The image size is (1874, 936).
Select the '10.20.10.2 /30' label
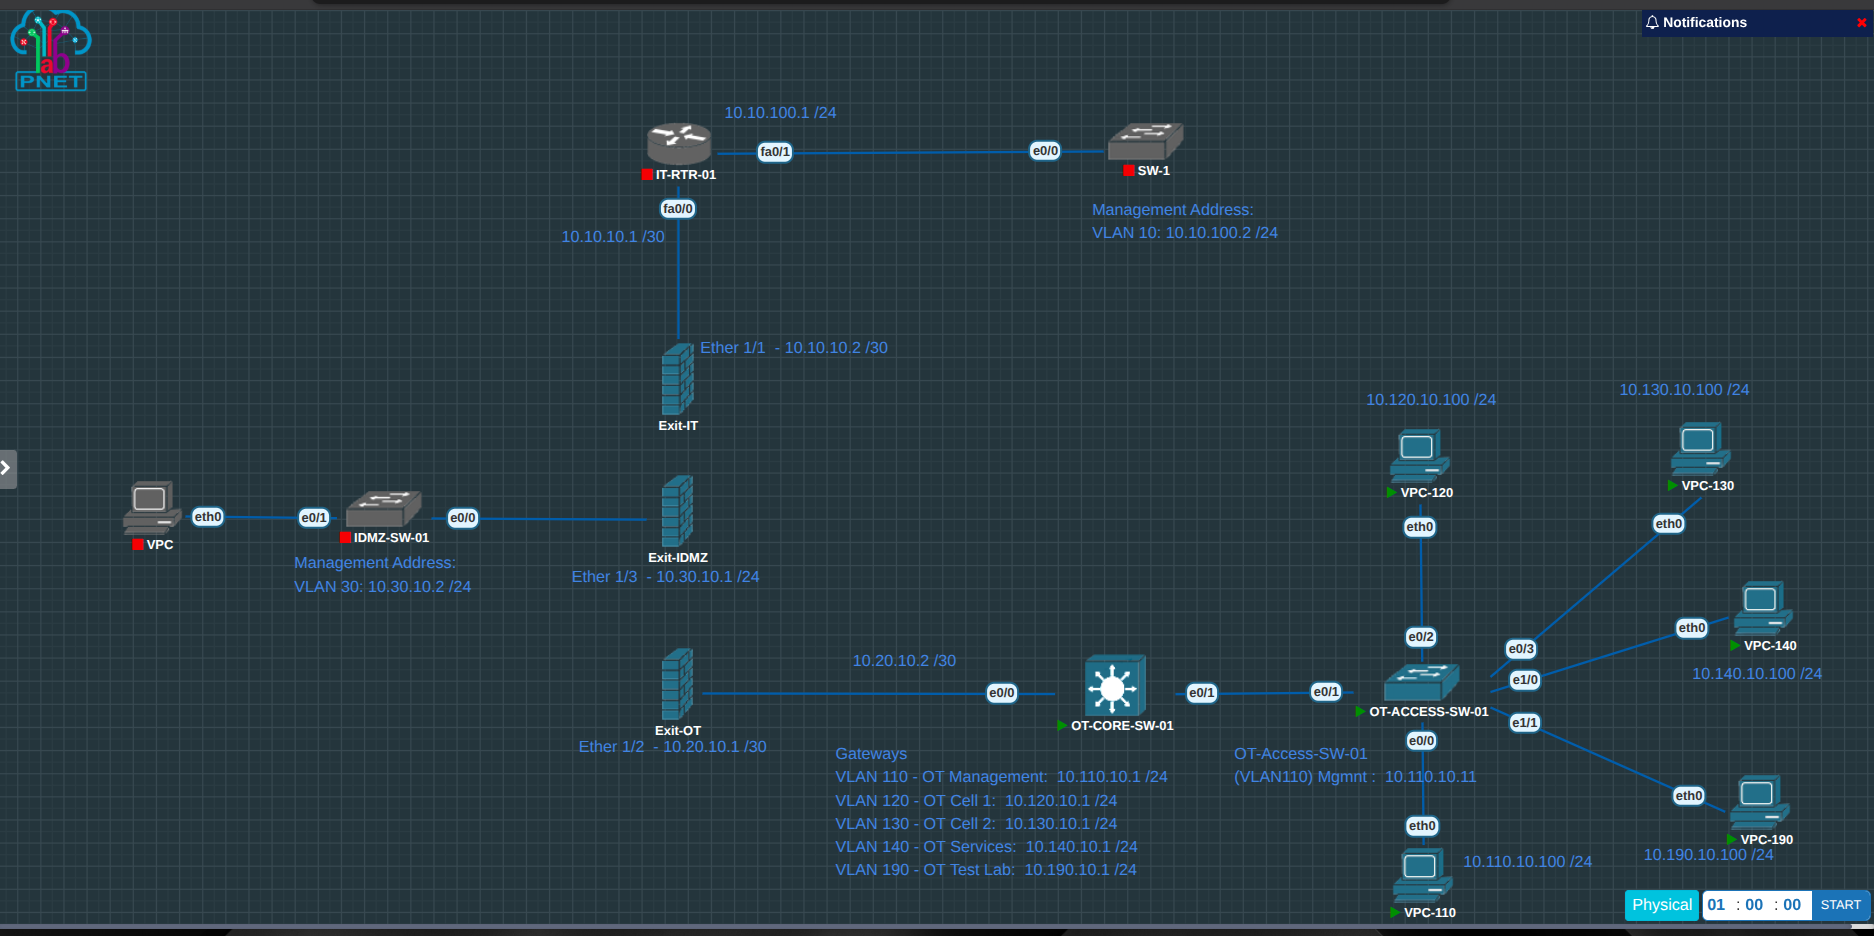coord(904,661)
